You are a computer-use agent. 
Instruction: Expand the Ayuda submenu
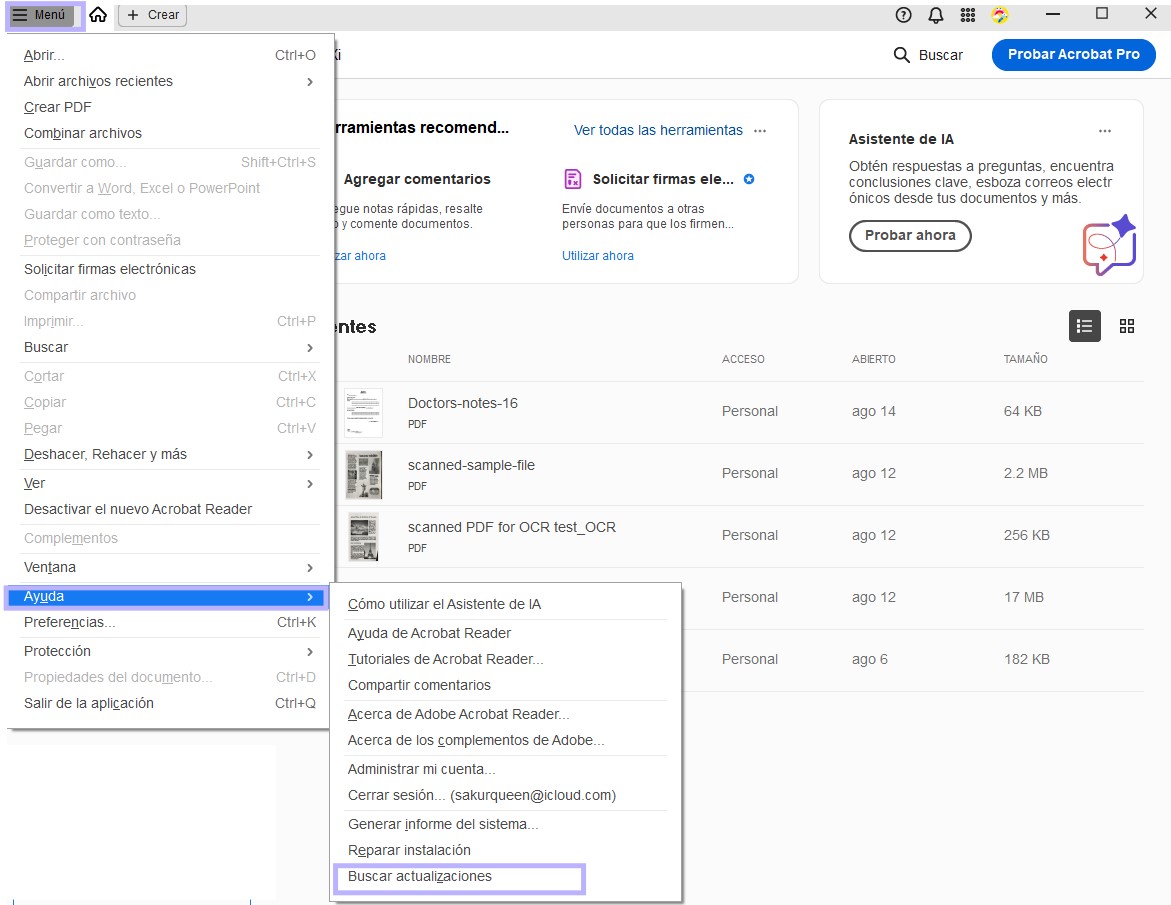point(166,597)
